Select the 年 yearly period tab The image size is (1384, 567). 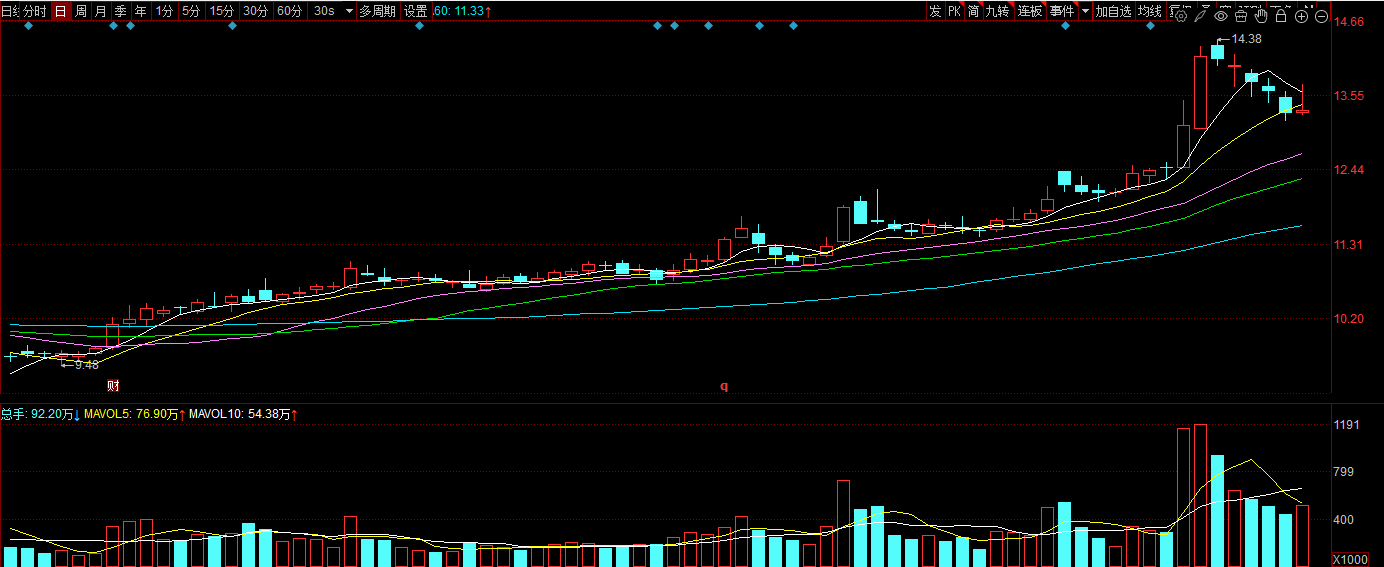pos(140,11)
